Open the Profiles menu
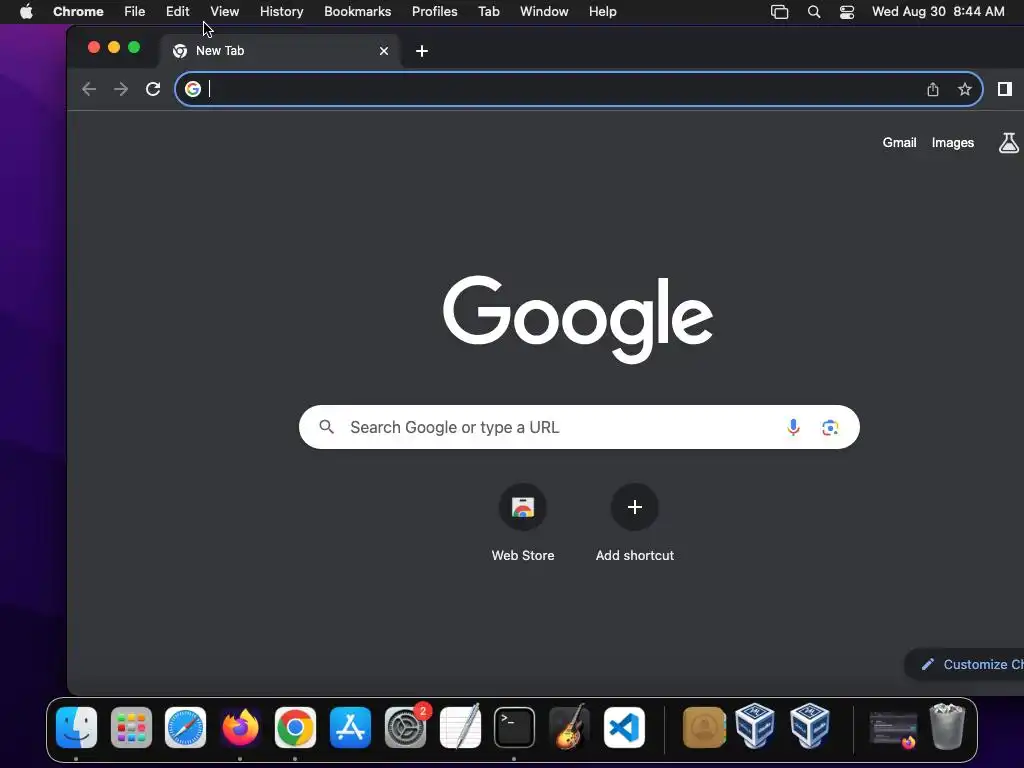This screenshot has height=768, width=1024. tap(434, 12)
